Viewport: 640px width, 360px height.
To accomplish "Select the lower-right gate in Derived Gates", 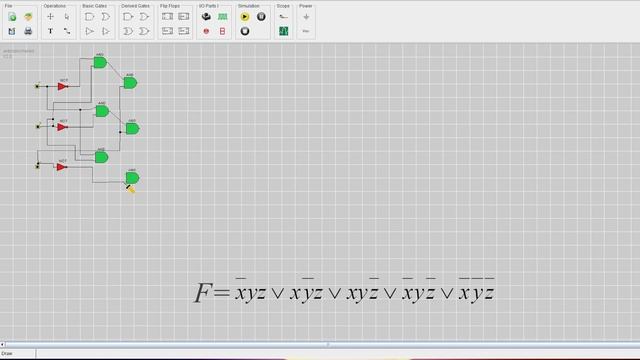I will (x=144, y=31).
